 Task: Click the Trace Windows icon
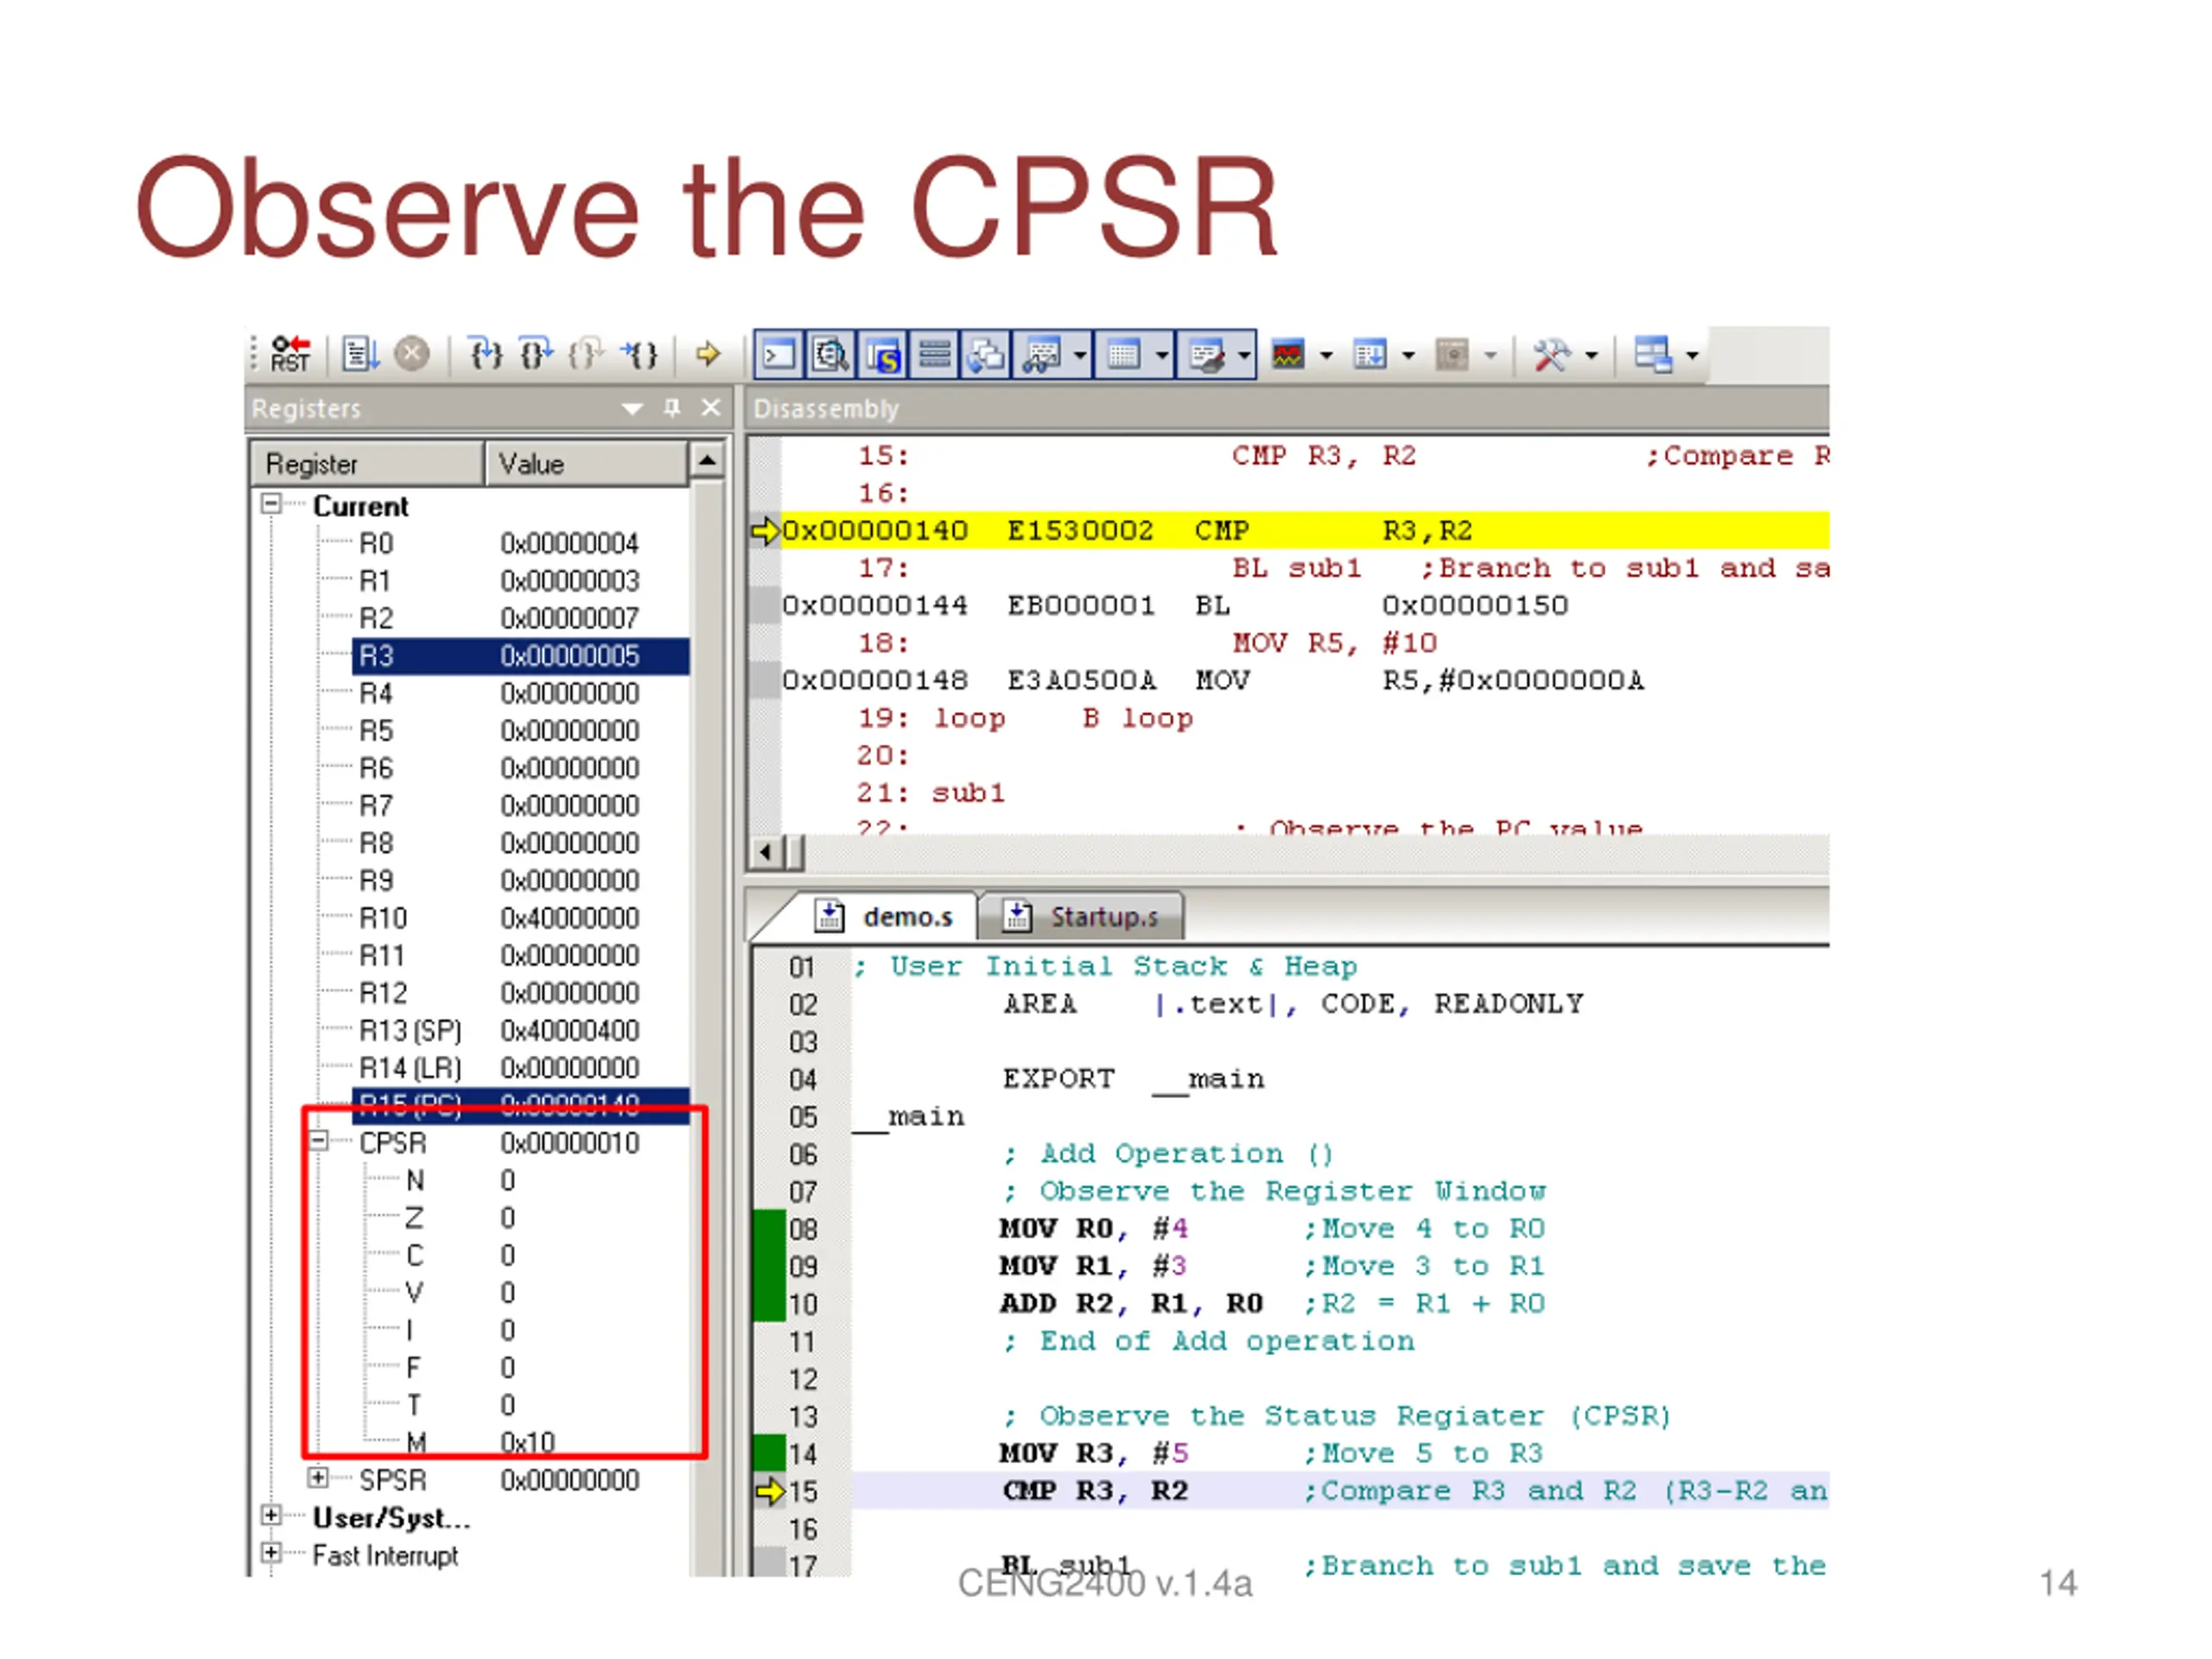pos(1370,355)
